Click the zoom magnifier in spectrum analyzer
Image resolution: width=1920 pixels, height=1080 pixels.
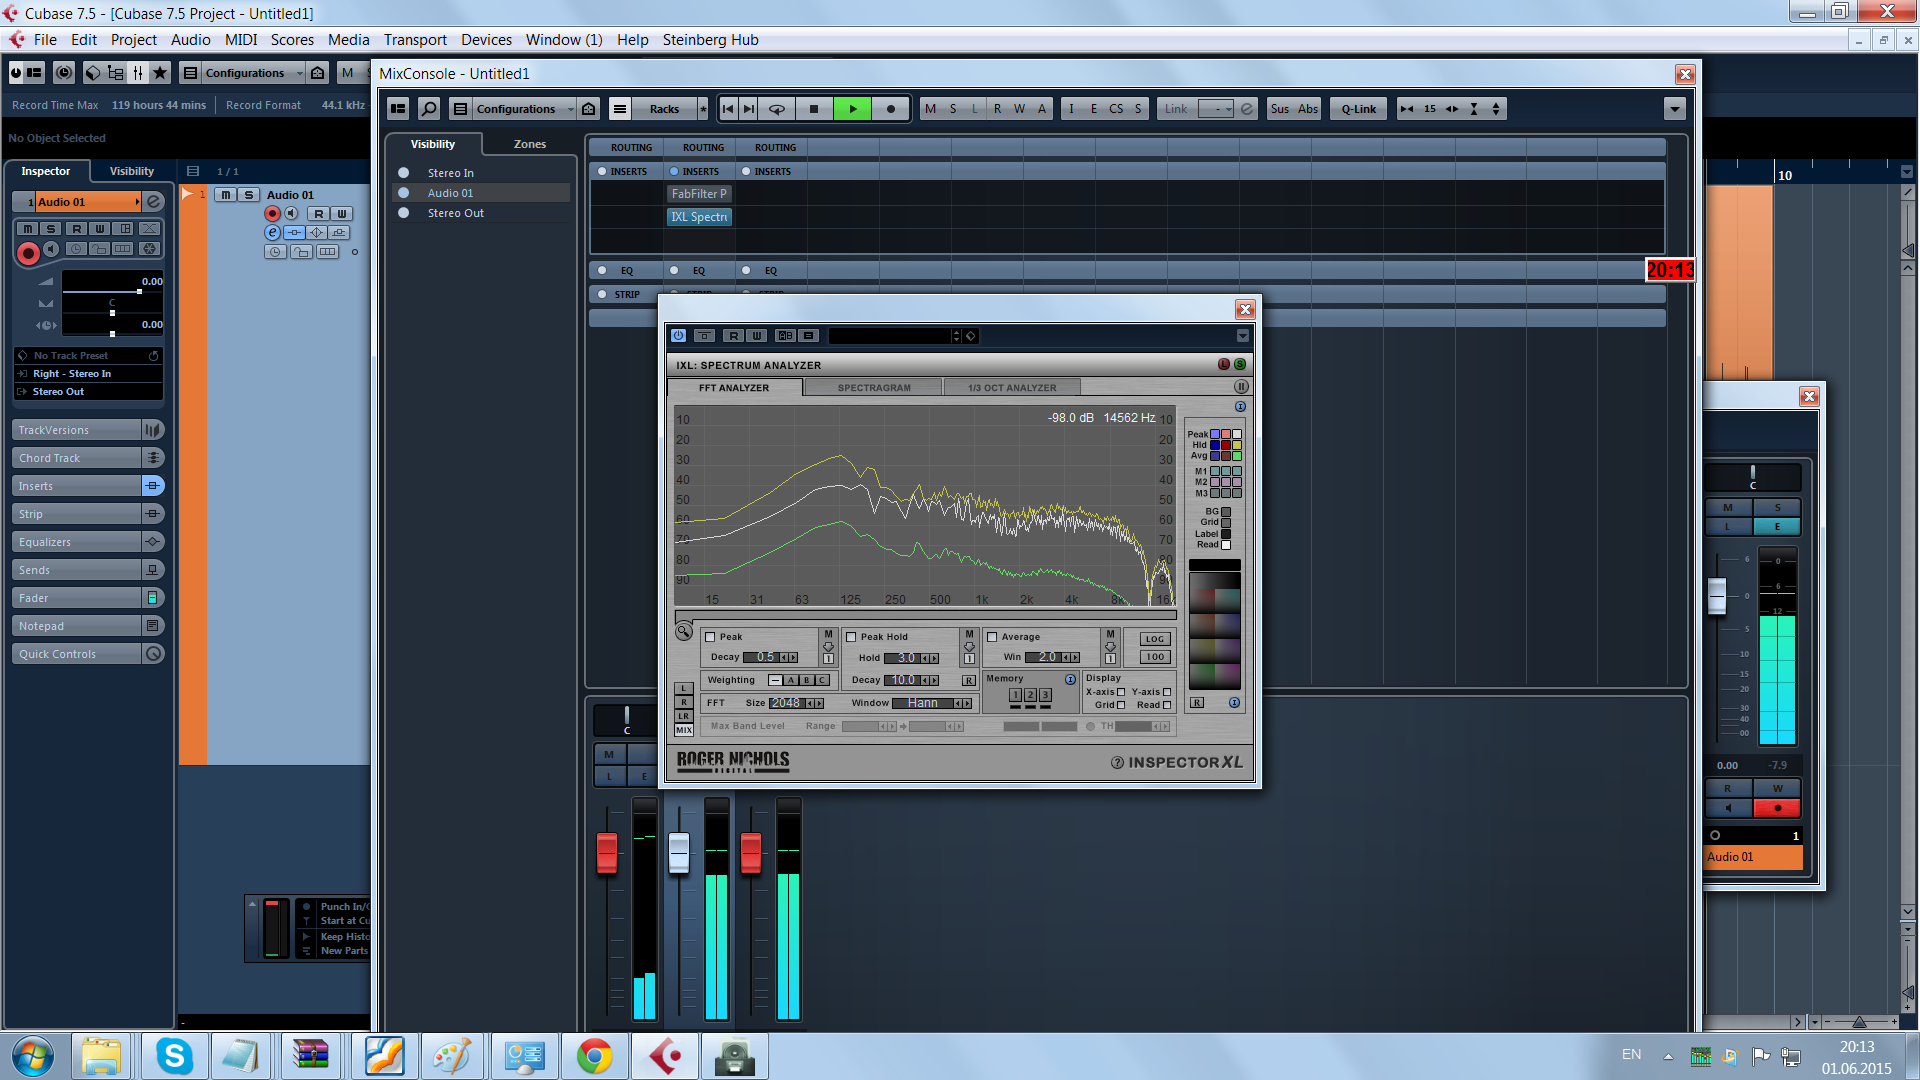(x=684, y=632)
